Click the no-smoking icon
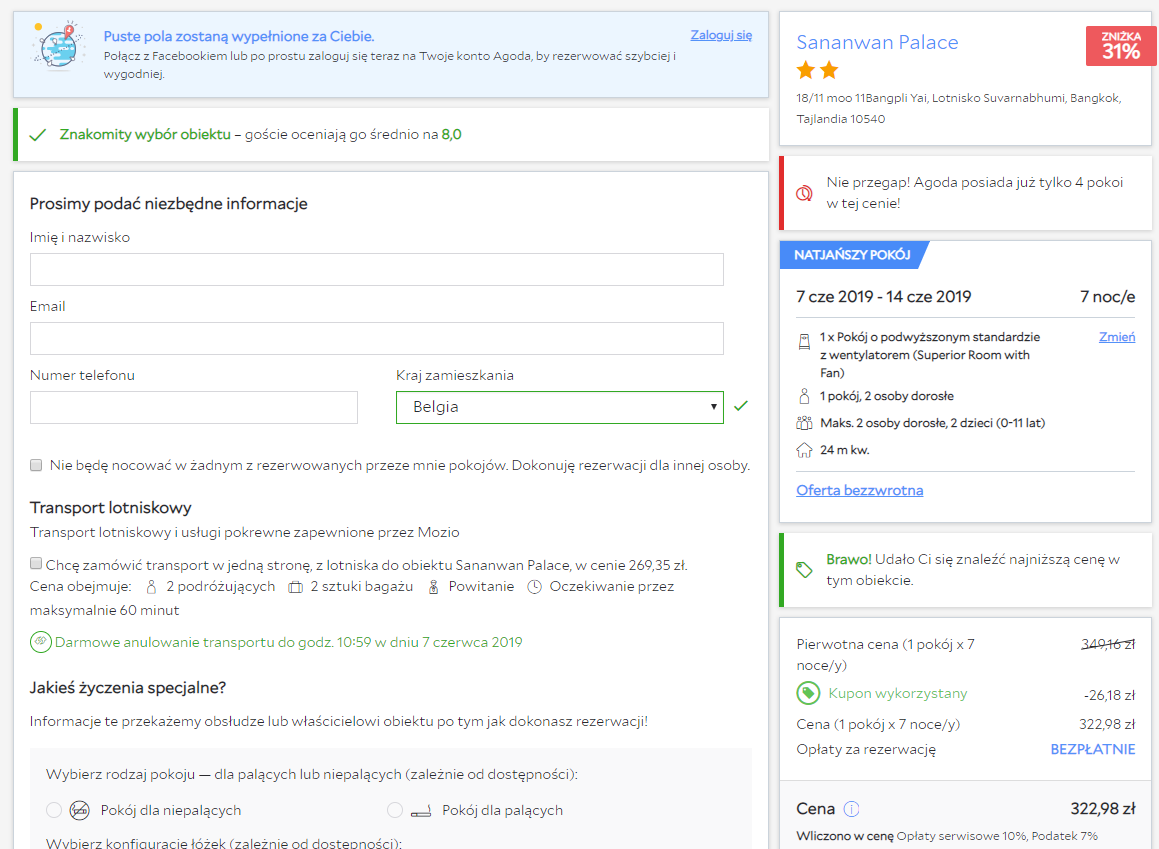Viewport: 1159px width, 849px height. pyautogui.click(x=80, y=811)
